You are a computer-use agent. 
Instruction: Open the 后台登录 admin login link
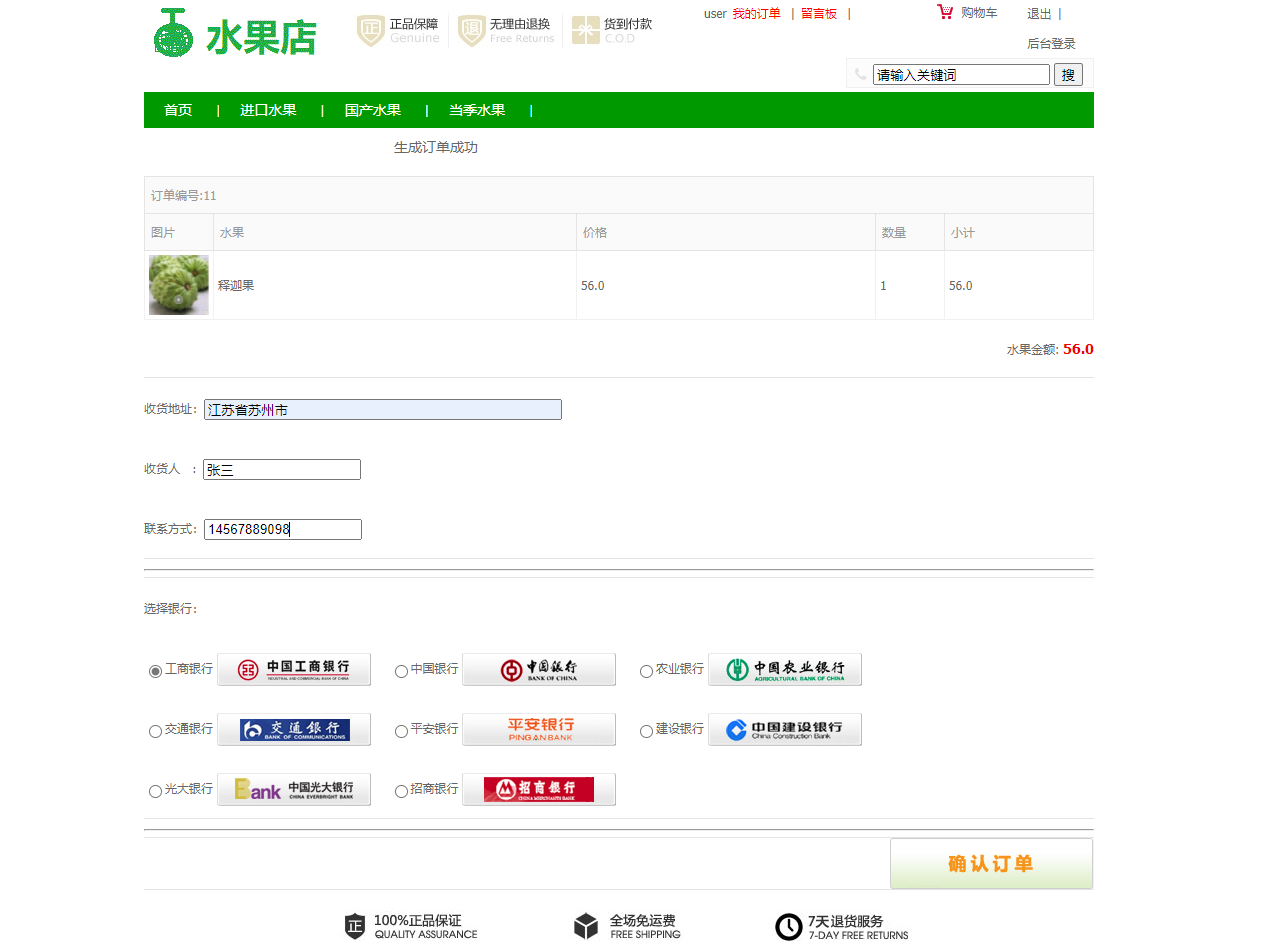click(x=1051, y=44)
